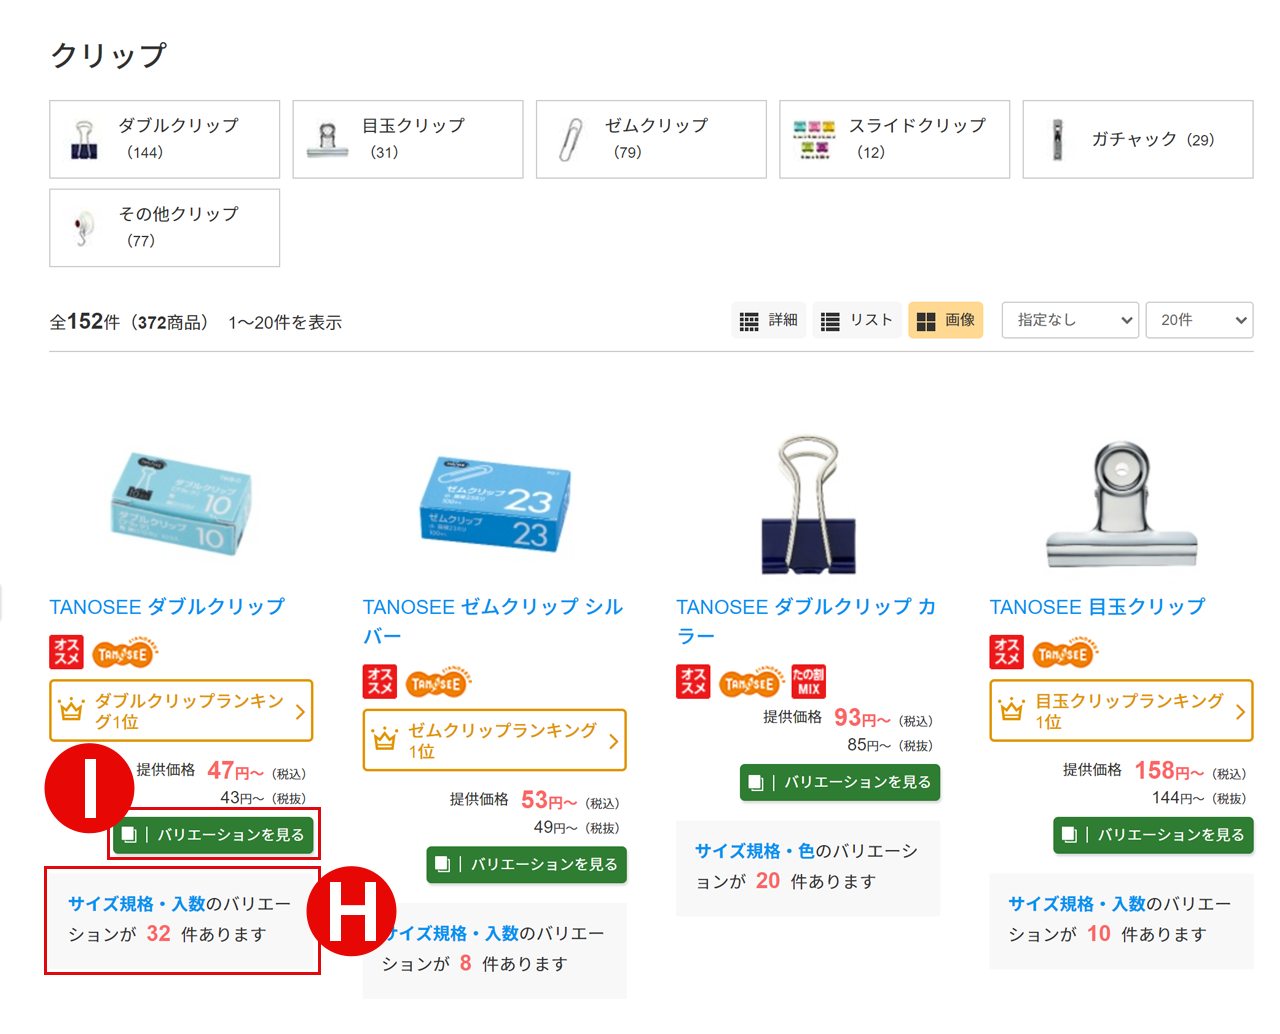
Task: Switch to リスト view mode
Action: pos(857,320)
